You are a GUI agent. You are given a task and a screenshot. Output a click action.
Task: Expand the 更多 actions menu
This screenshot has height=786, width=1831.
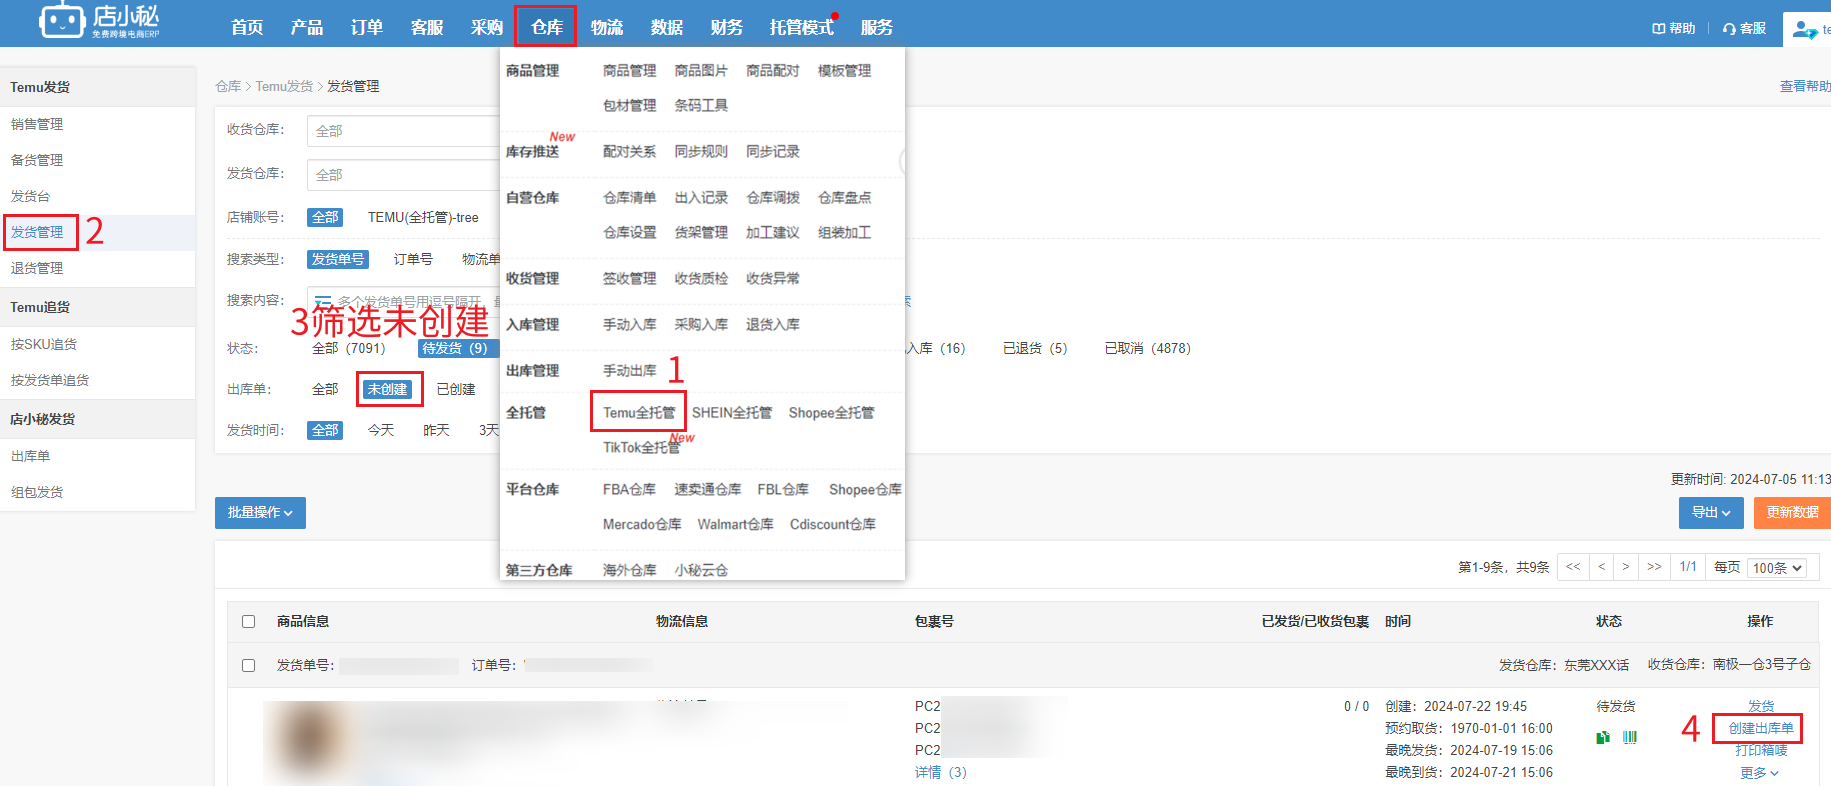[1760, 773]
